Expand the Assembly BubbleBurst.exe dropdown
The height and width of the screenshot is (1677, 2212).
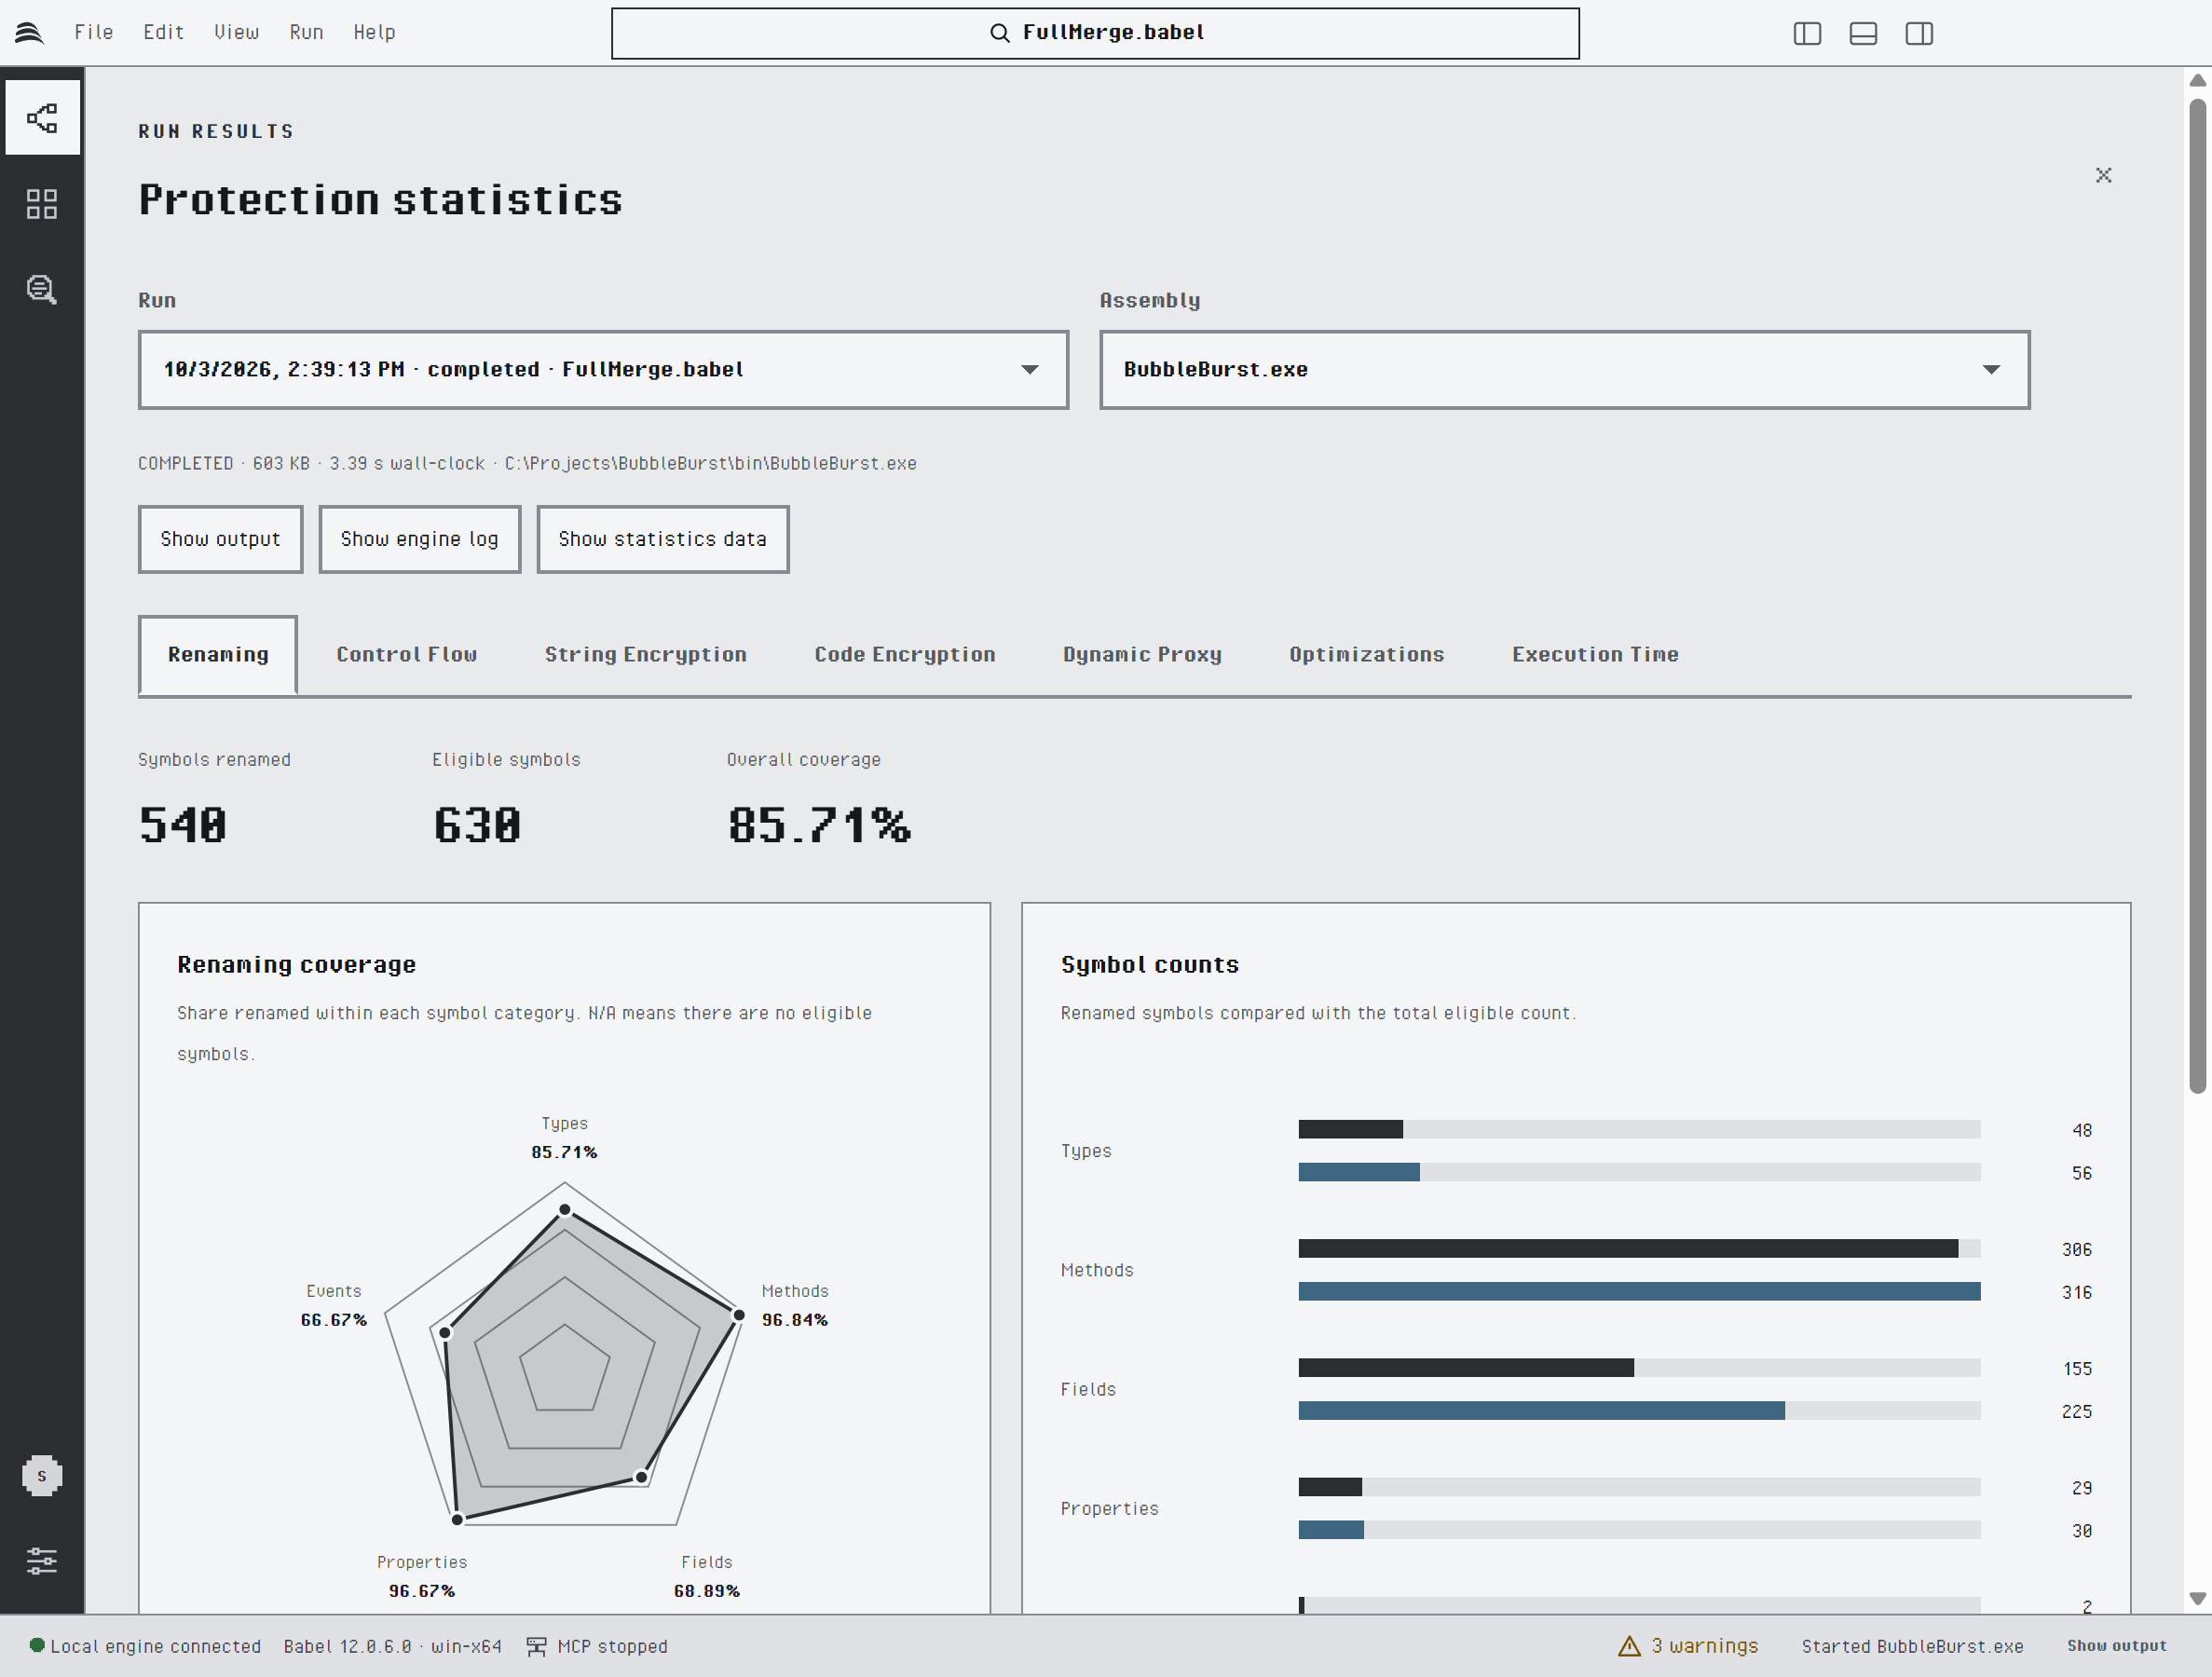click(1564, 370)
